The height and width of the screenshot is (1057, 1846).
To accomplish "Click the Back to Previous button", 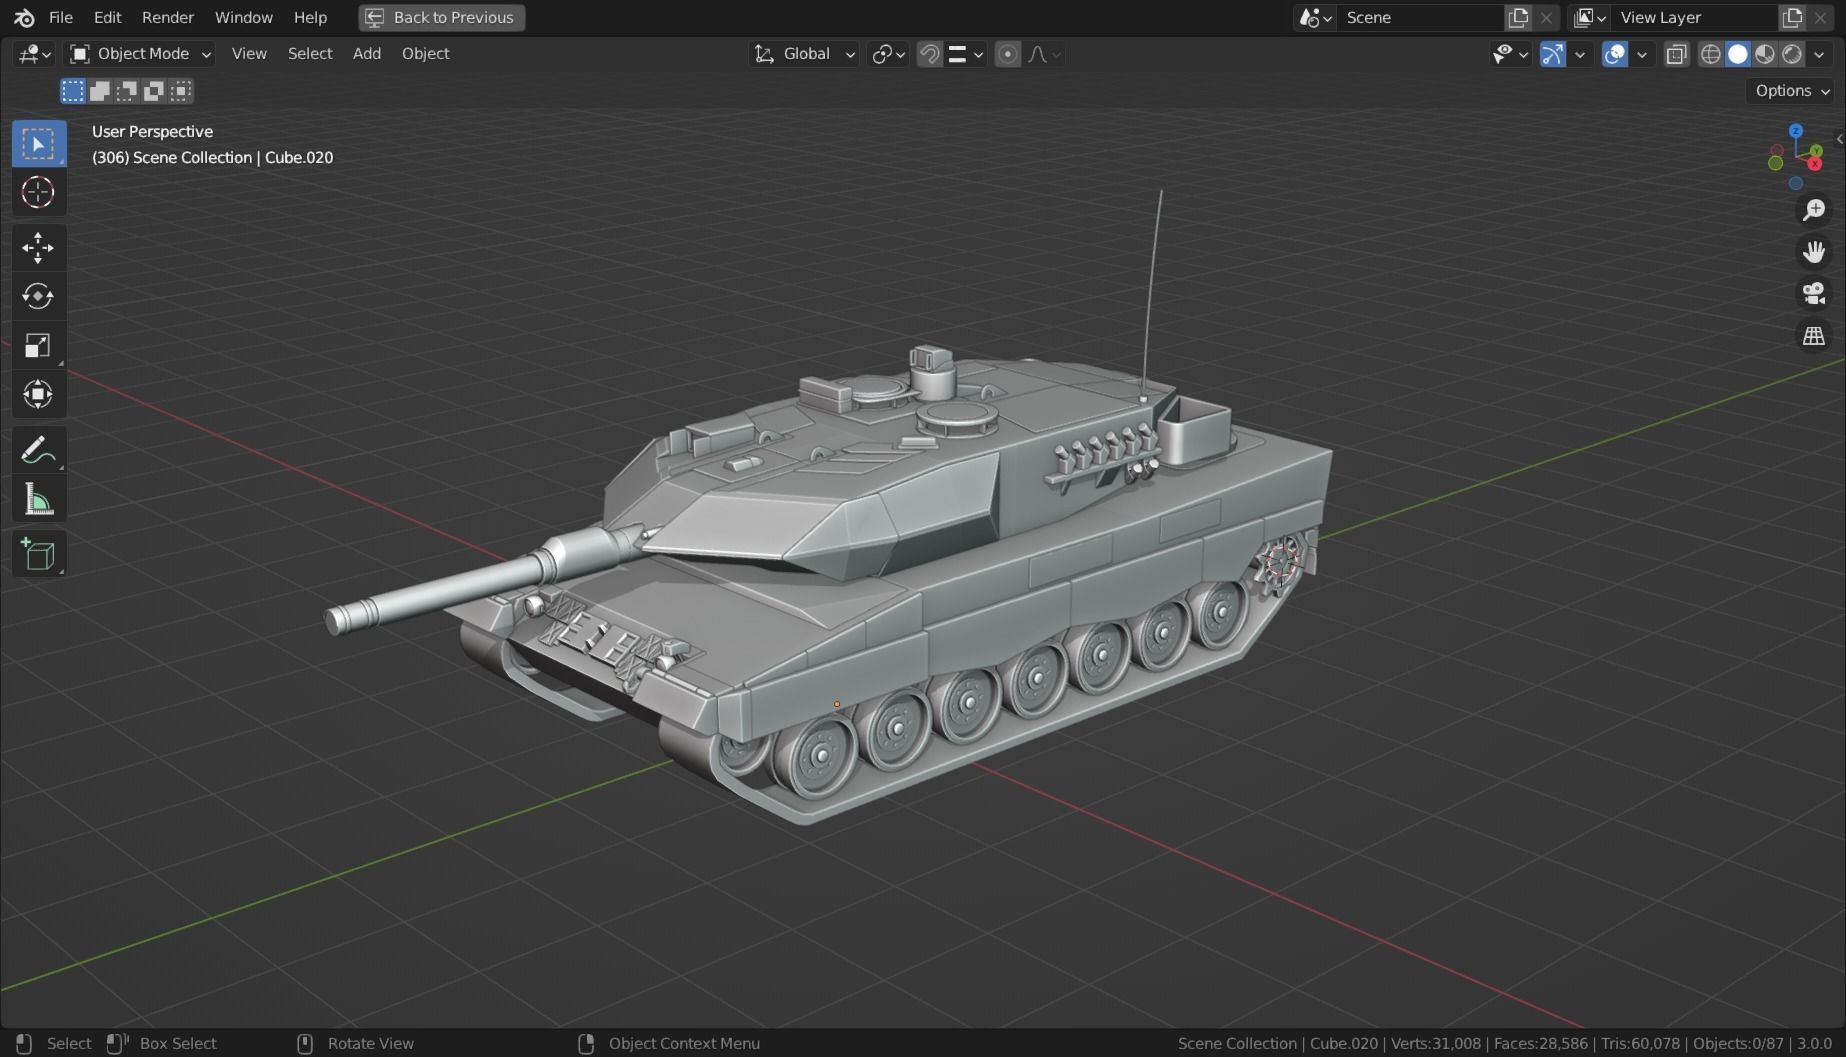I will [442, 17].
